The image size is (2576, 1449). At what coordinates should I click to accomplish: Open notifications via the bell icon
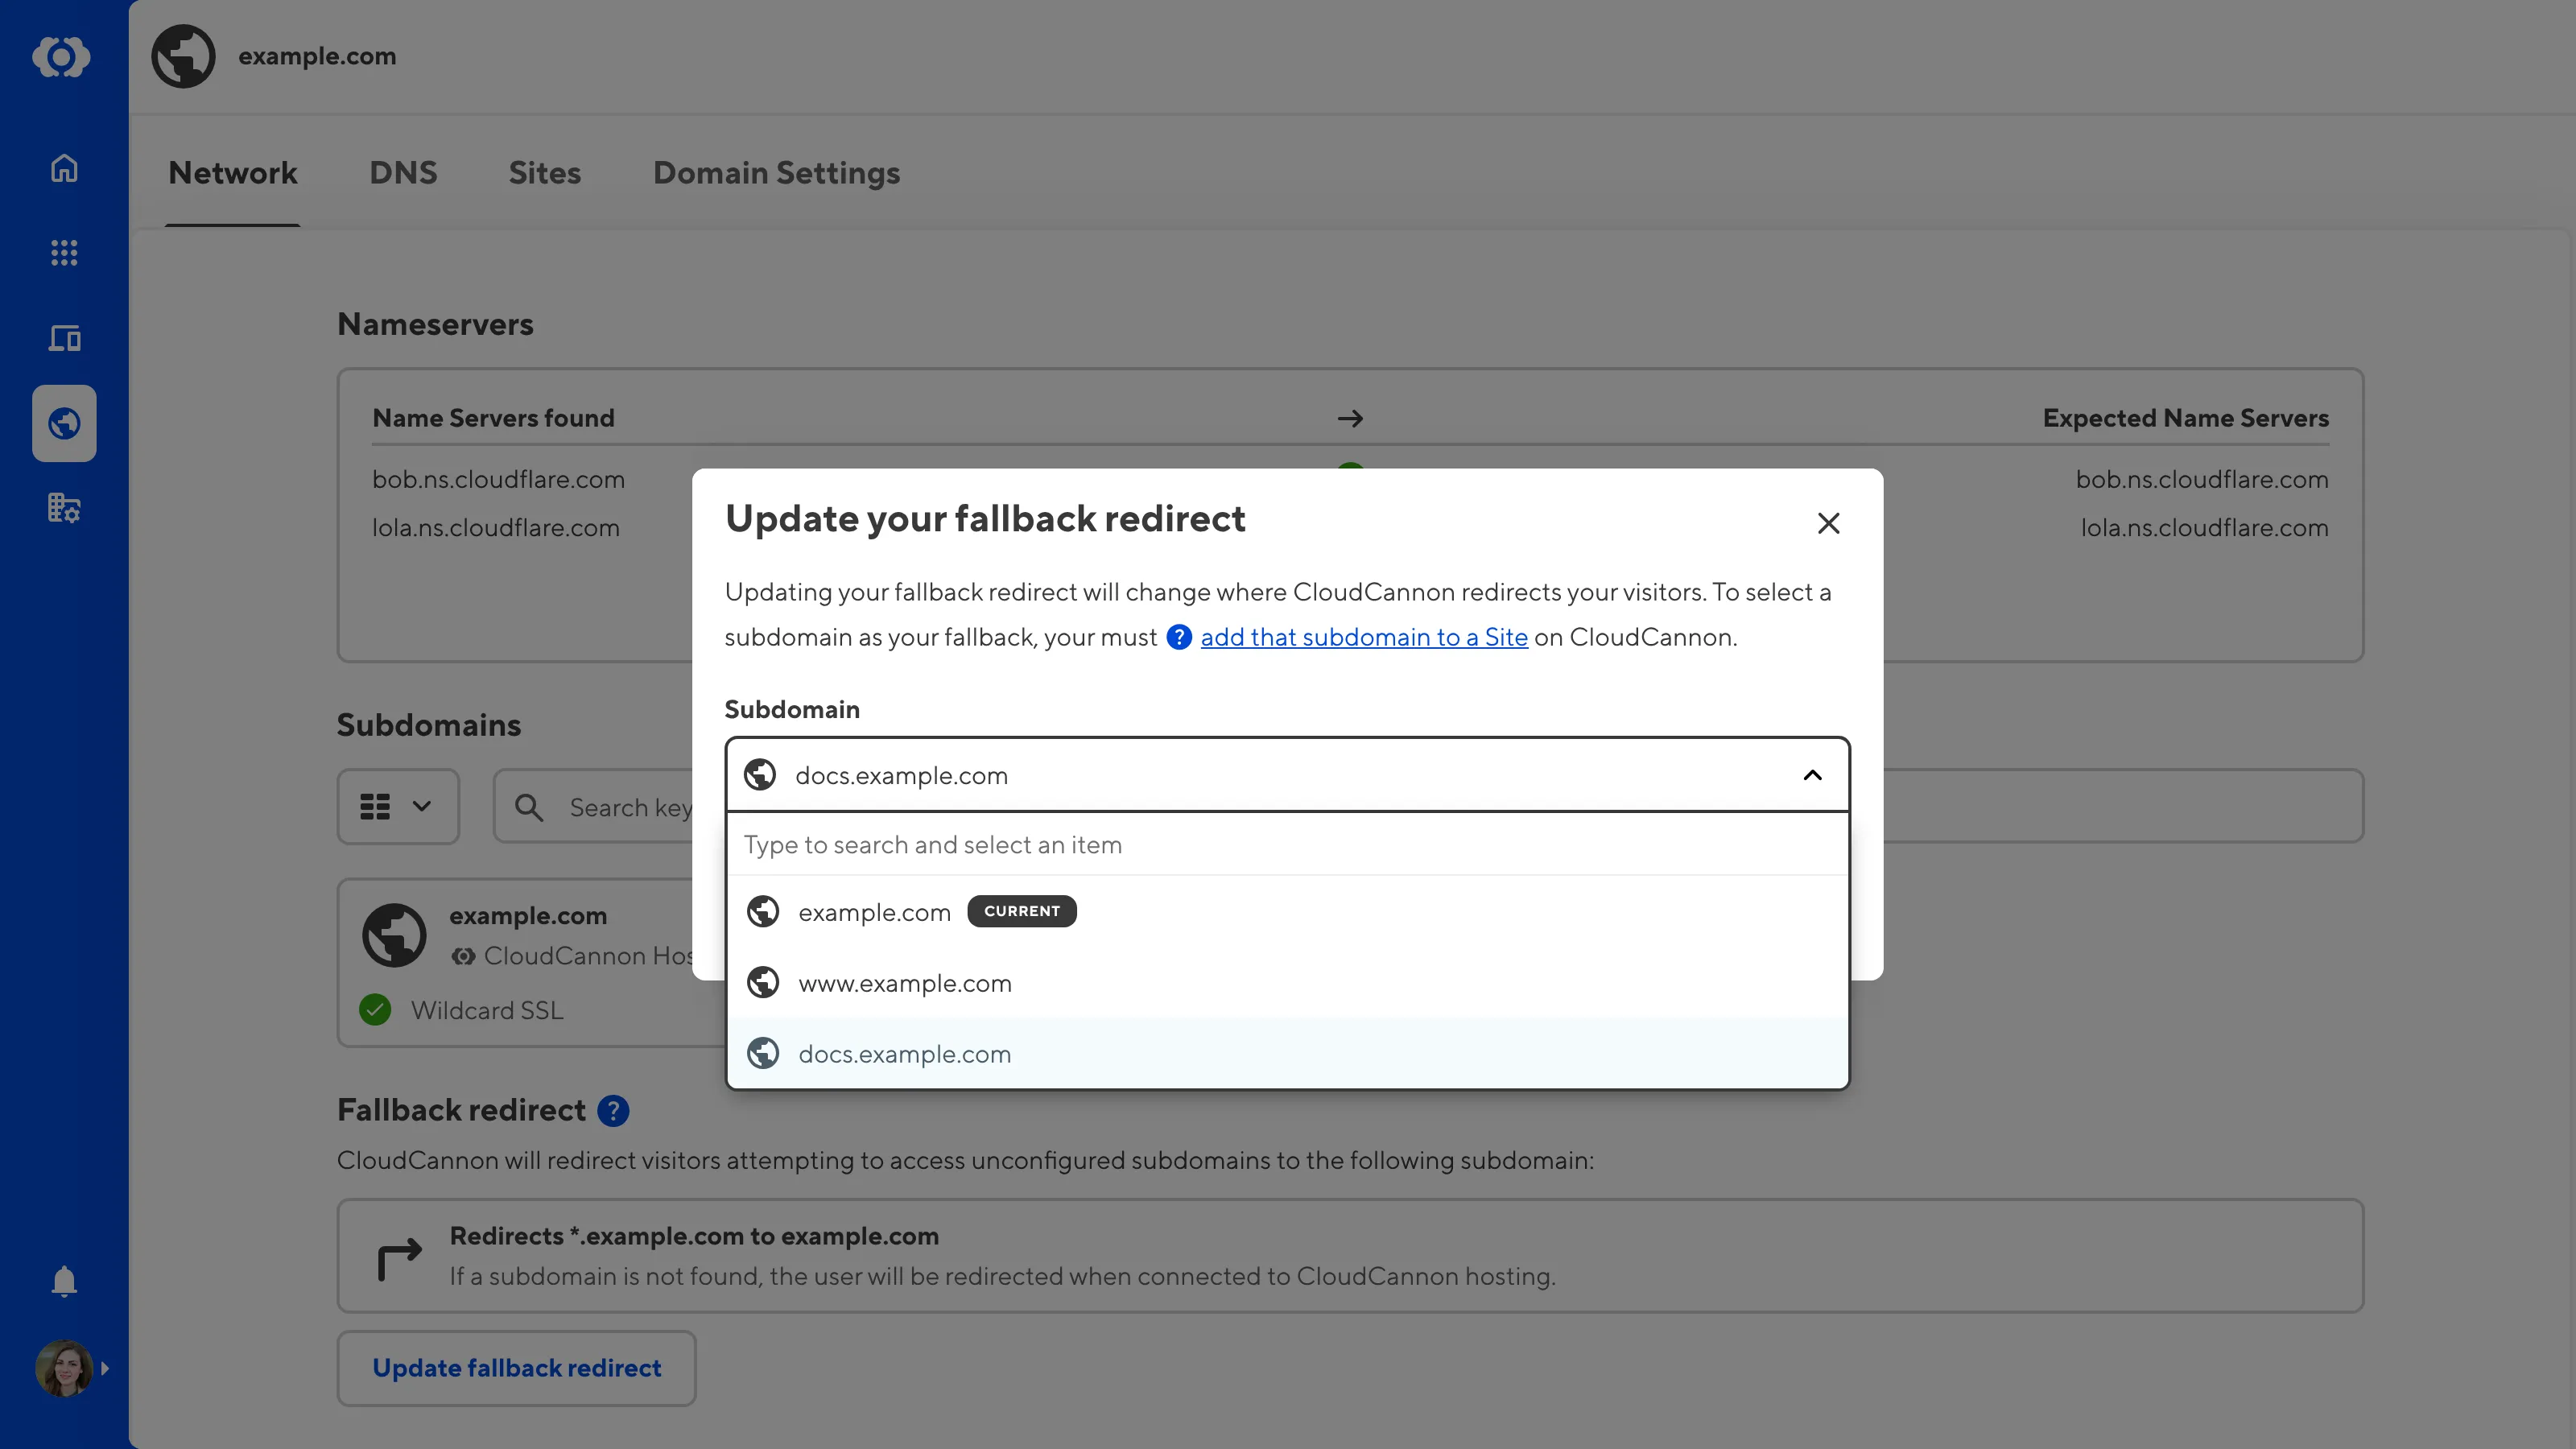coord(63,1281)
